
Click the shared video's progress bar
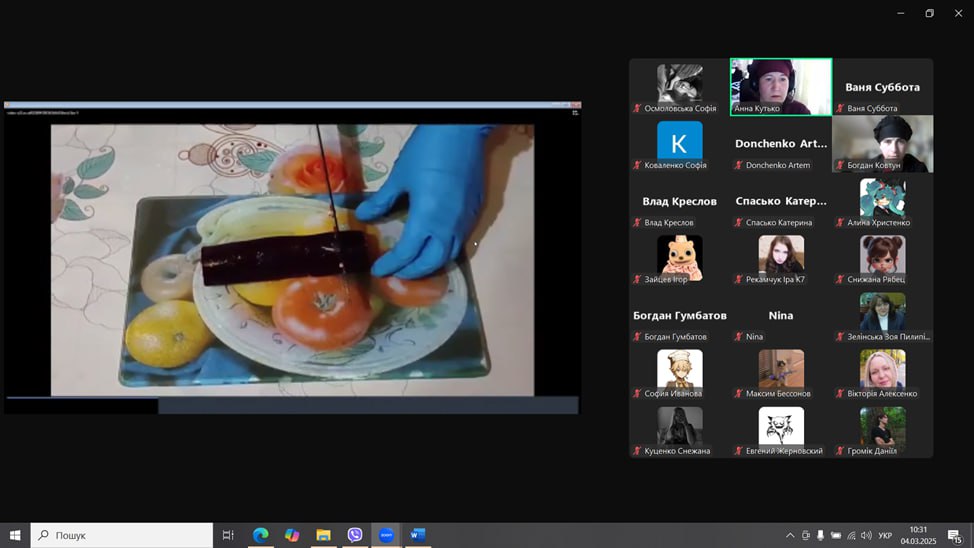[292, 405]
